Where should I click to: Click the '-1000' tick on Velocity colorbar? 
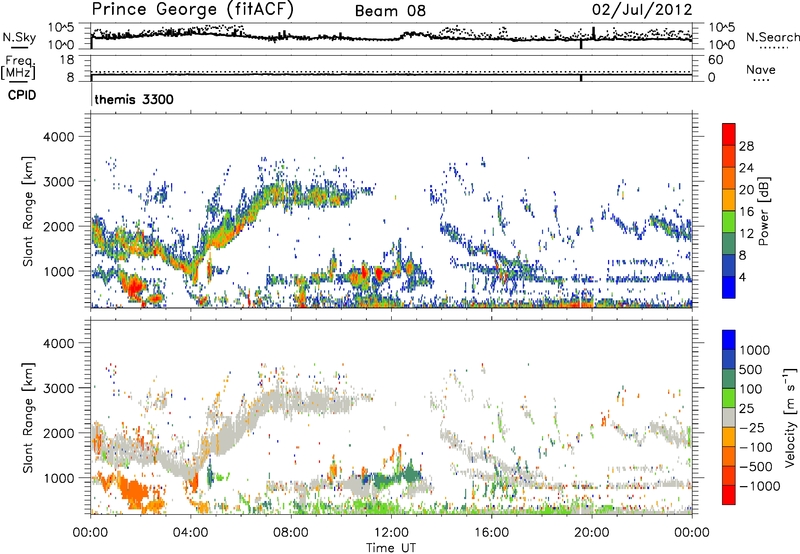coord(760,486)
